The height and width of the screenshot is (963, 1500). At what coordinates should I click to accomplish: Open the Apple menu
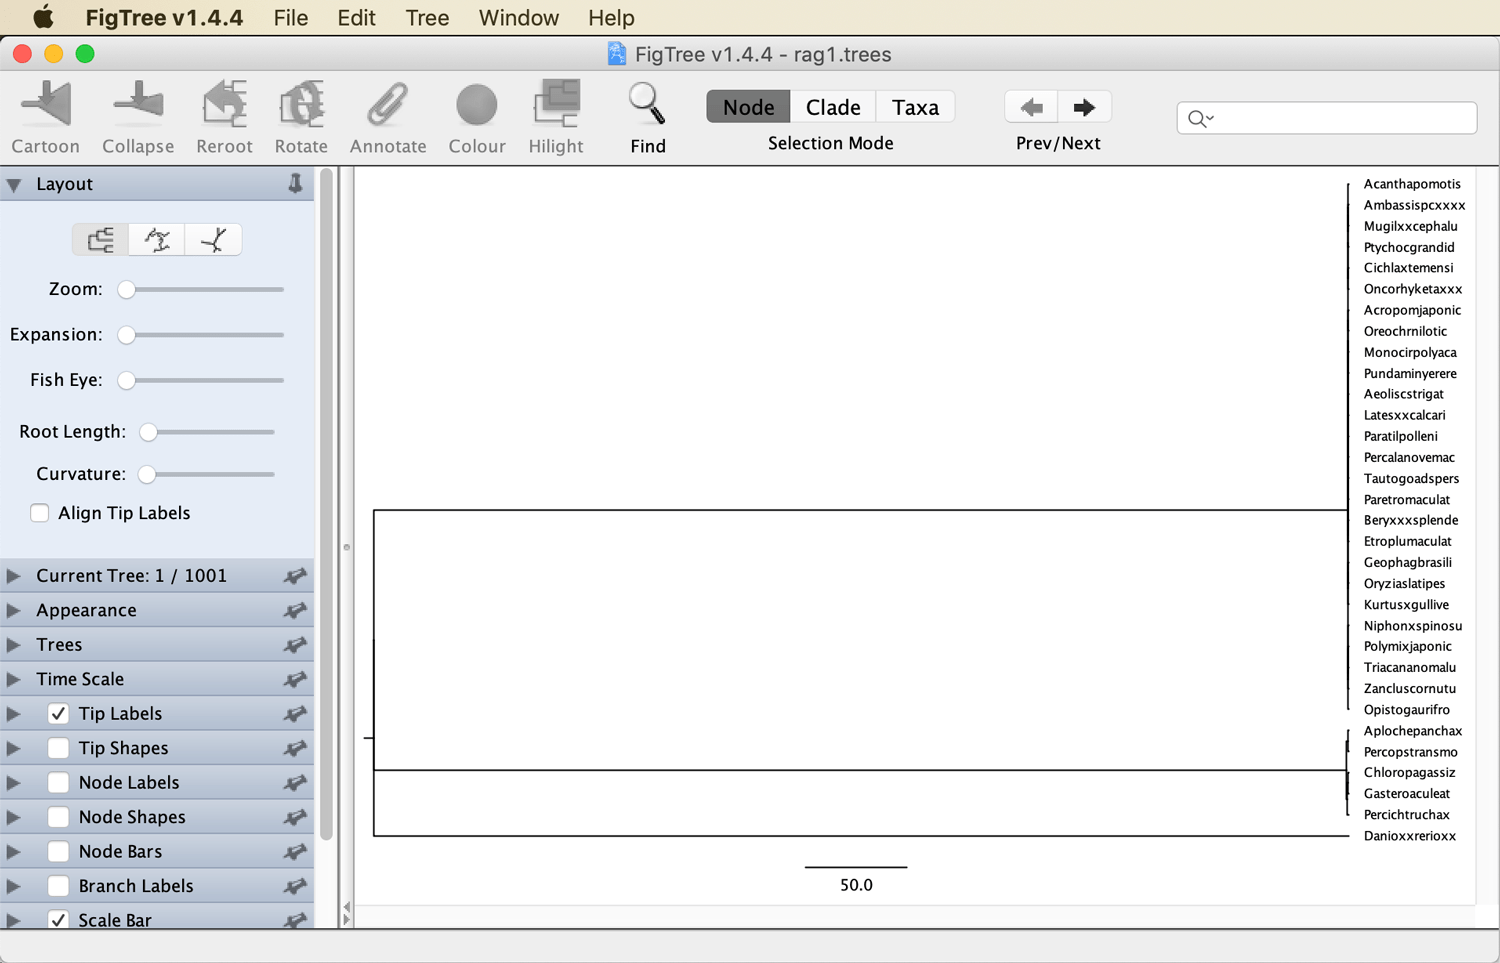click(x=43, y=17)
